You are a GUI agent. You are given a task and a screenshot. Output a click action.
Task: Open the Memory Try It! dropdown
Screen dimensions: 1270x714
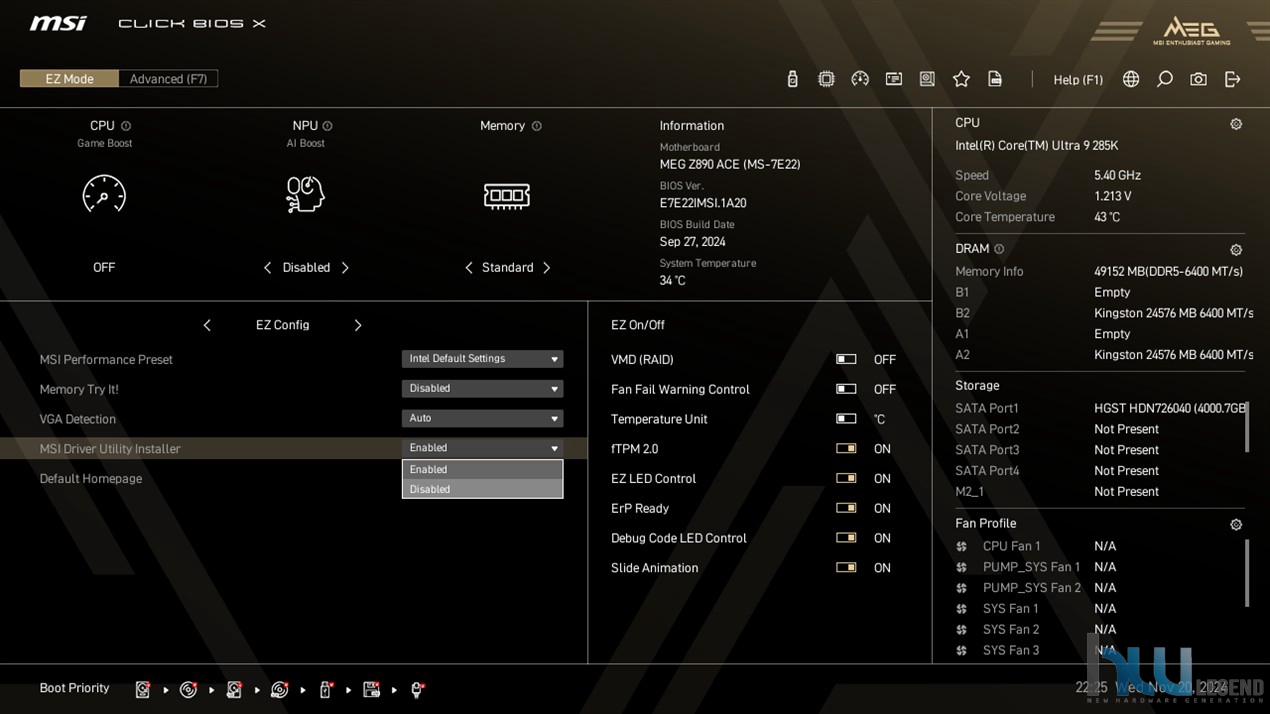click(482, 389)
